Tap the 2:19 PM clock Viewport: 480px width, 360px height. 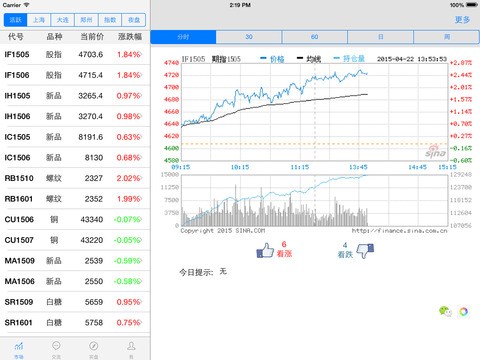click(x=240, y=5)
